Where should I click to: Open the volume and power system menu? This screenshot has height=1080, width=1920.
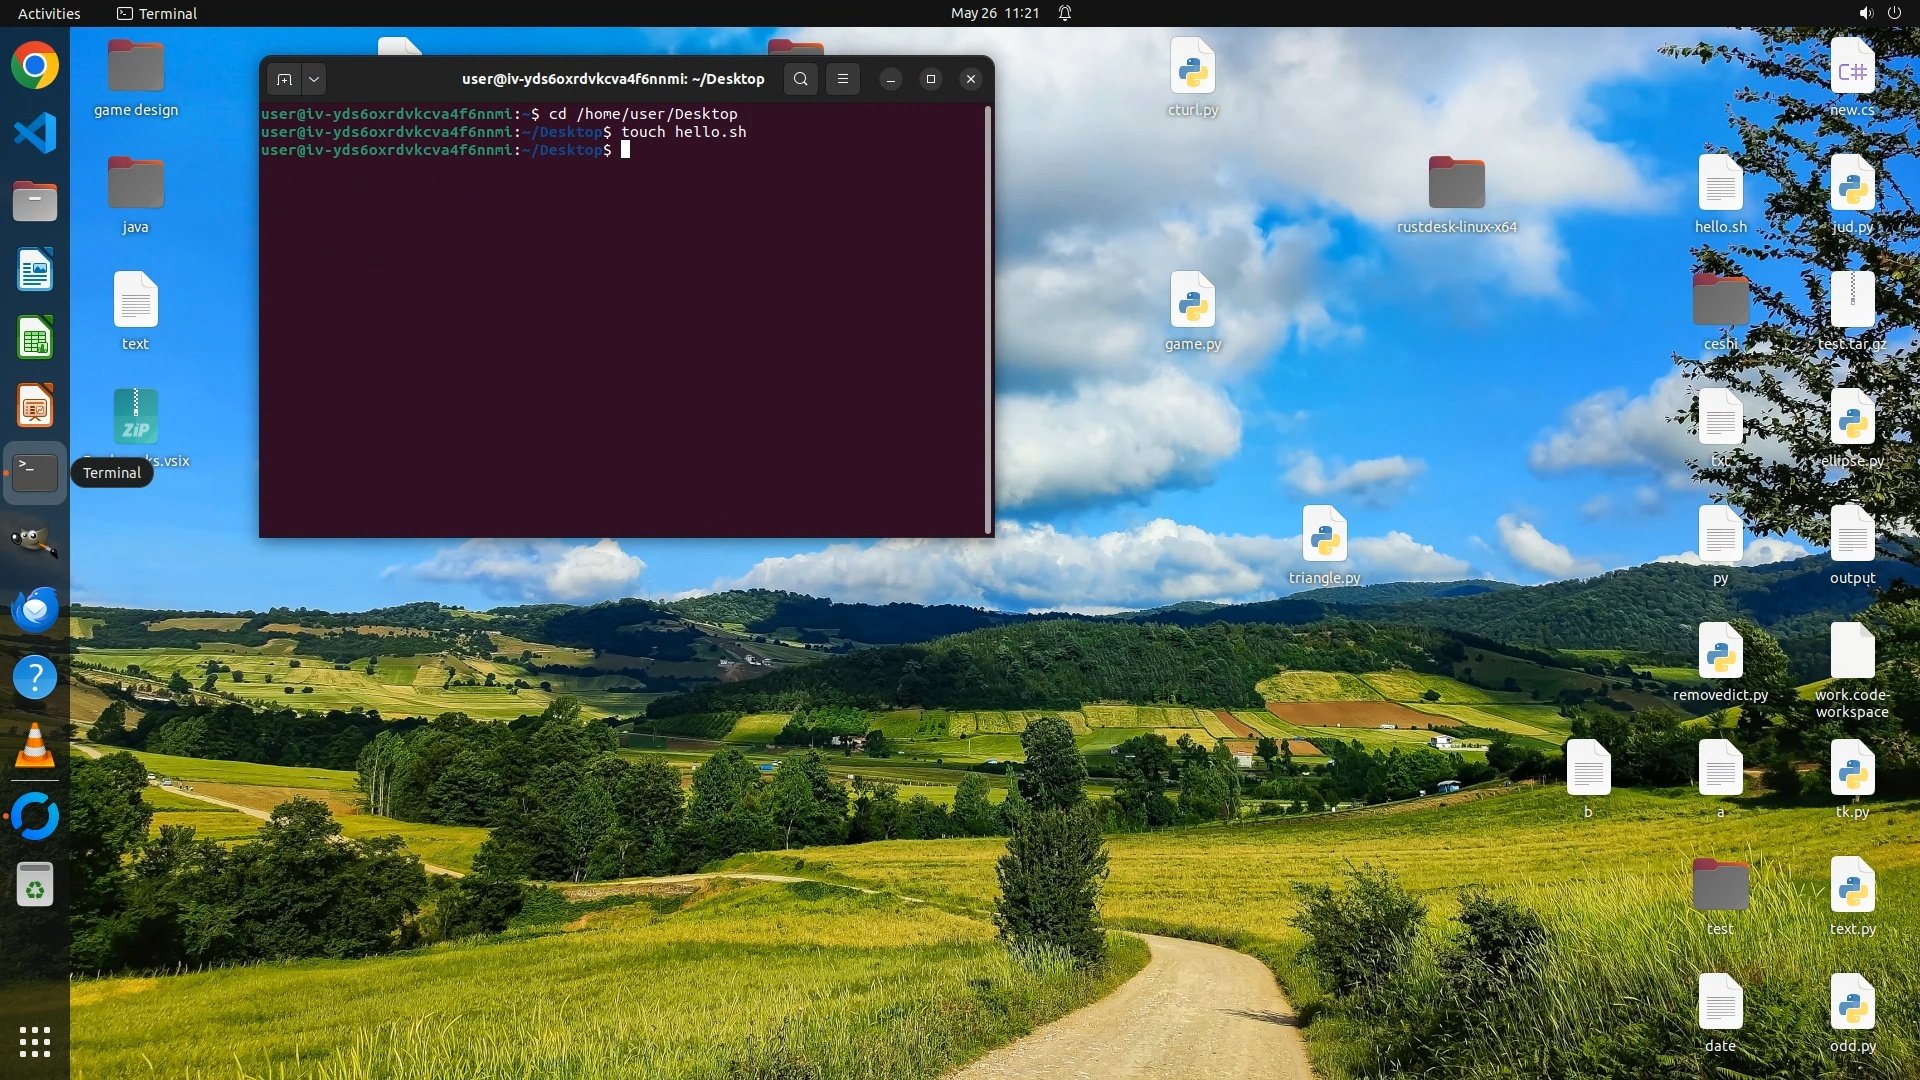[1879, 13]
